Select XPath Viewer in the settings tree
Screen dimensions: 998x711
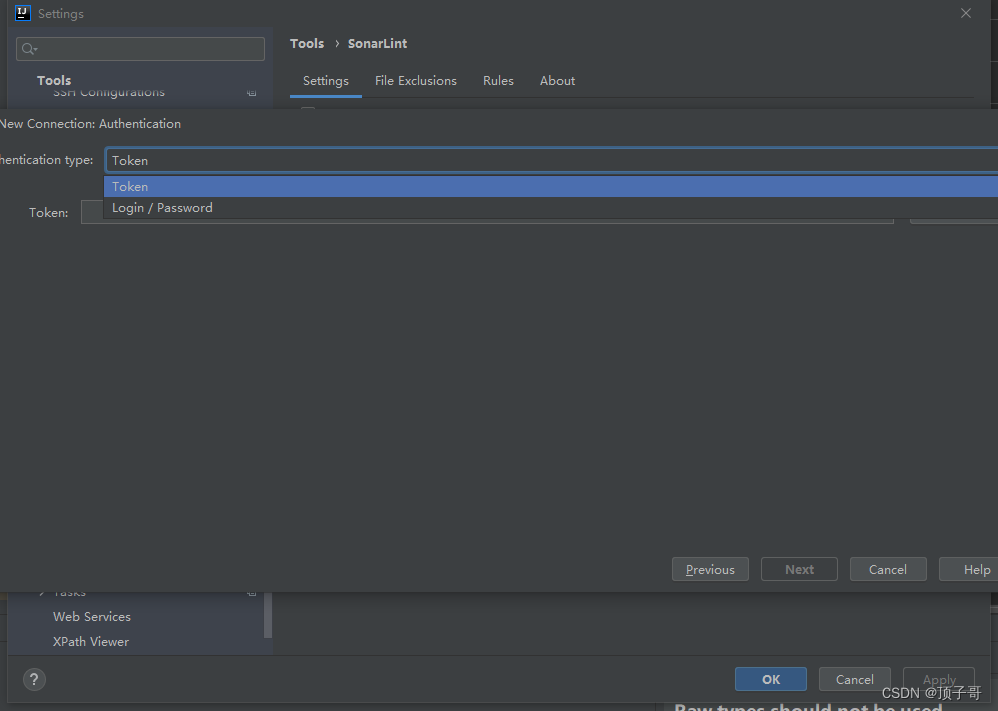88,641
